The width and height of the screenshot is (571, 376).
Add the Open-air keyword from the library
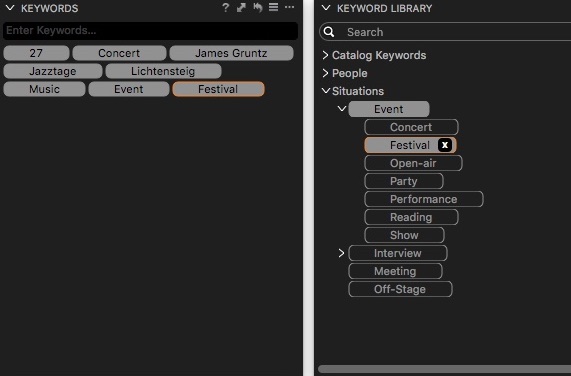413,163
